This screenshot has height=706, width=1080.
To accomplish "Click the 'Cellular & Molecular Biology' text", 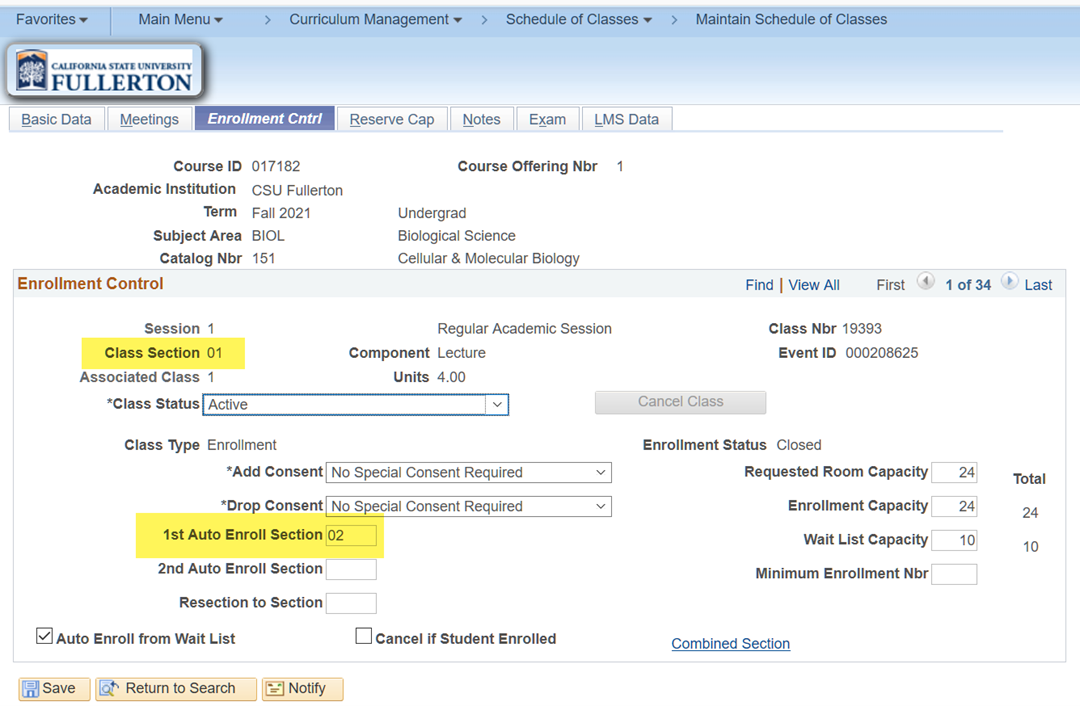I will point(488,258).
